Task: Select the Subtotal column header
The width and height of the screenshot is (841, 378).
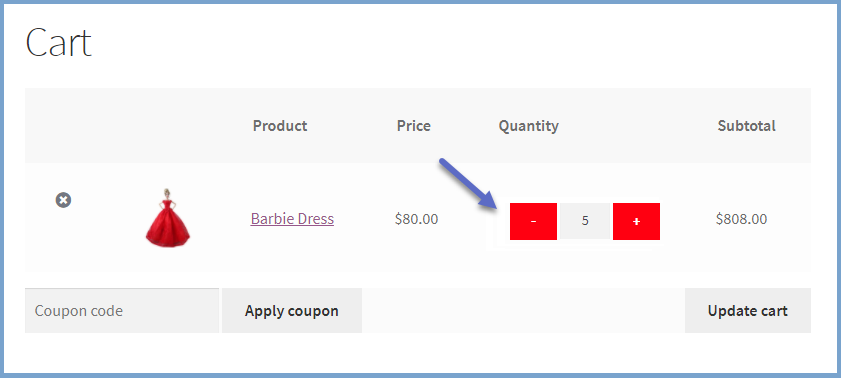Action: 747,126
